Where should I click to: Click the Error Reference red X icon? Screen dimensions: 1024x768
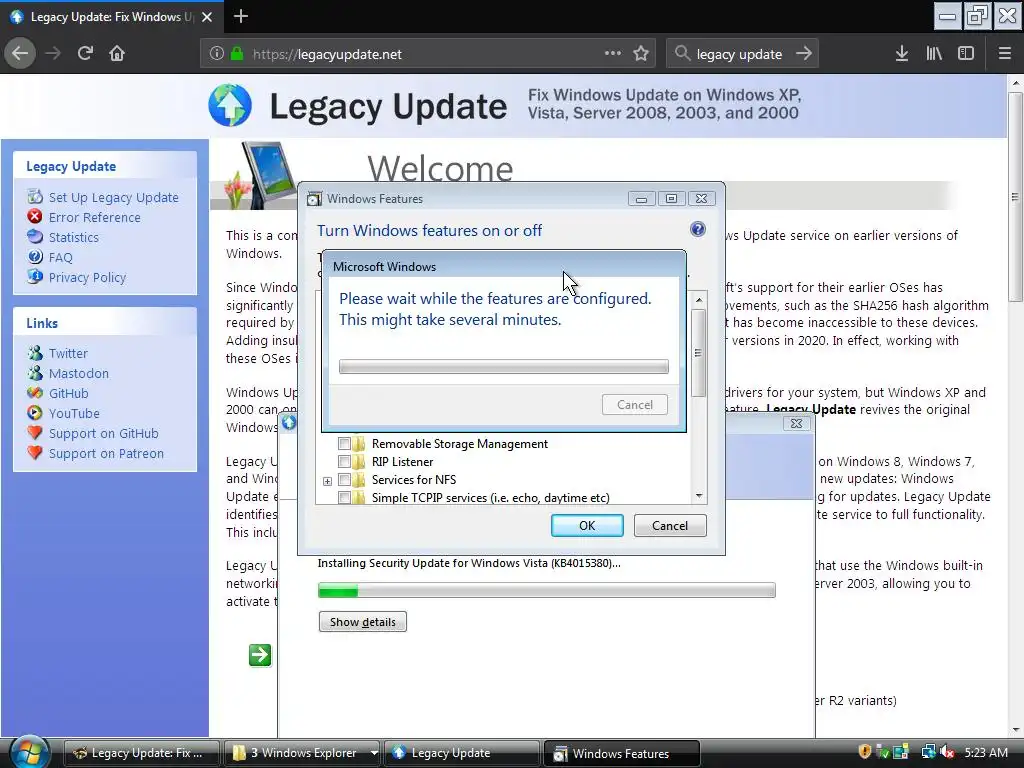coord(35,217)
